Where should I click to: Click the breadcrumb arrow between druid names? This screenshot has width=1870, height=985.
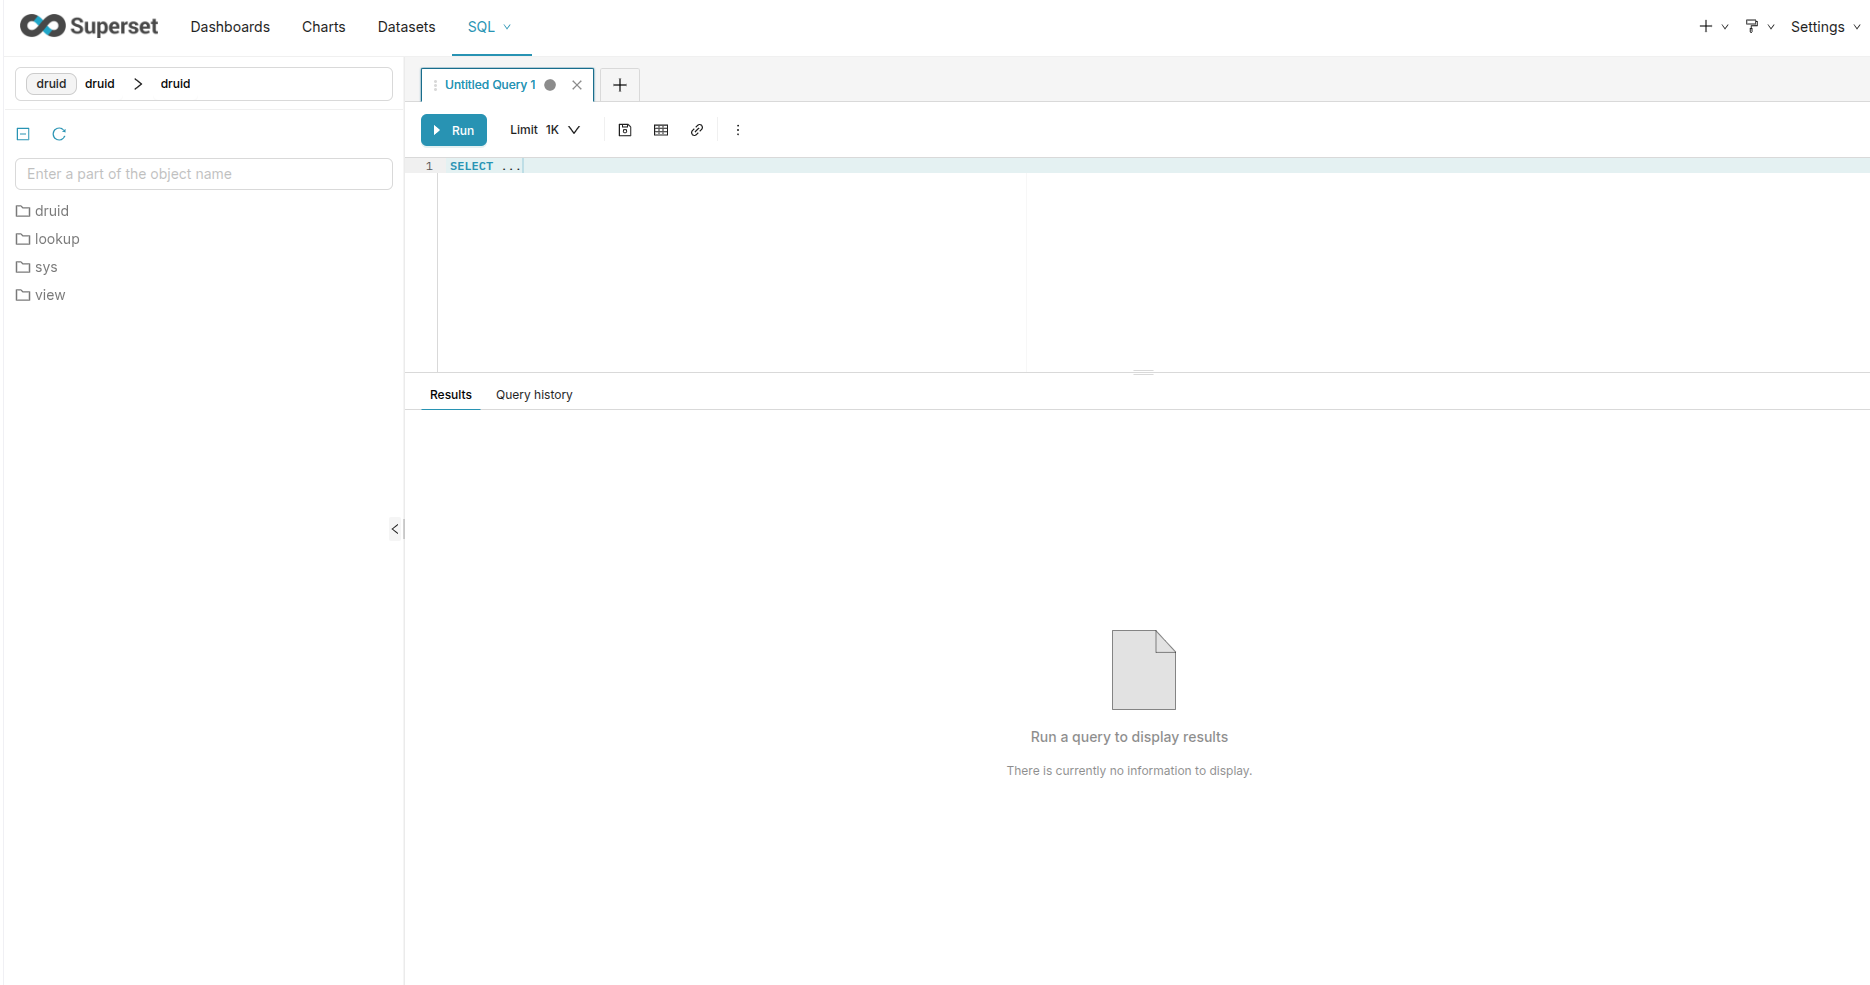pos(138,84)
